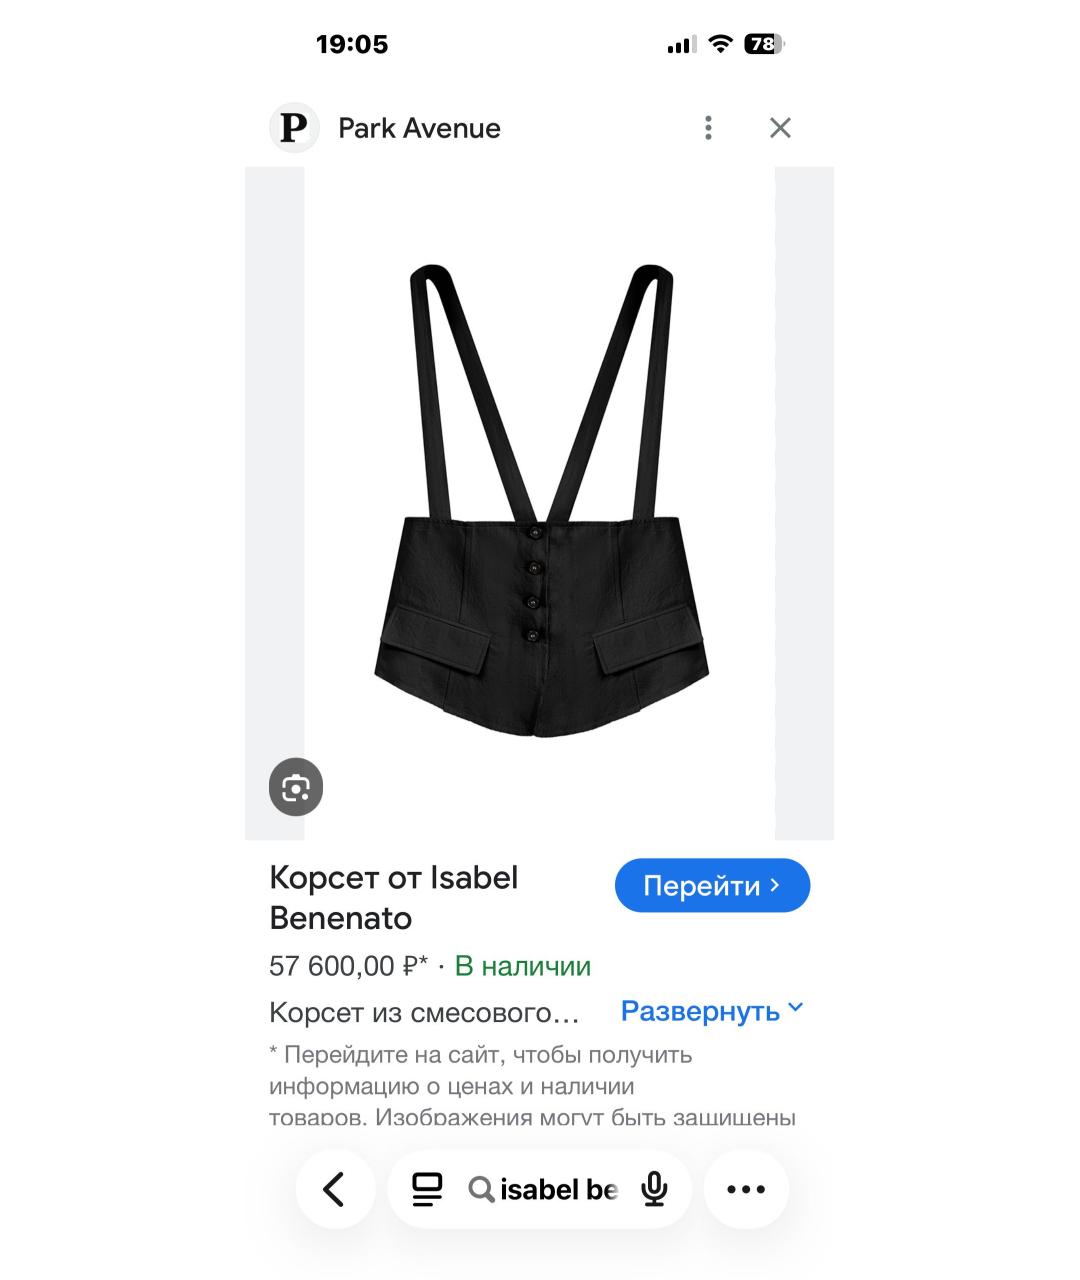The height and width of the screenshot is (1280, 1080).
Task: Click the Развернуть chevron arrow
Action: (x=796, y=1008)
